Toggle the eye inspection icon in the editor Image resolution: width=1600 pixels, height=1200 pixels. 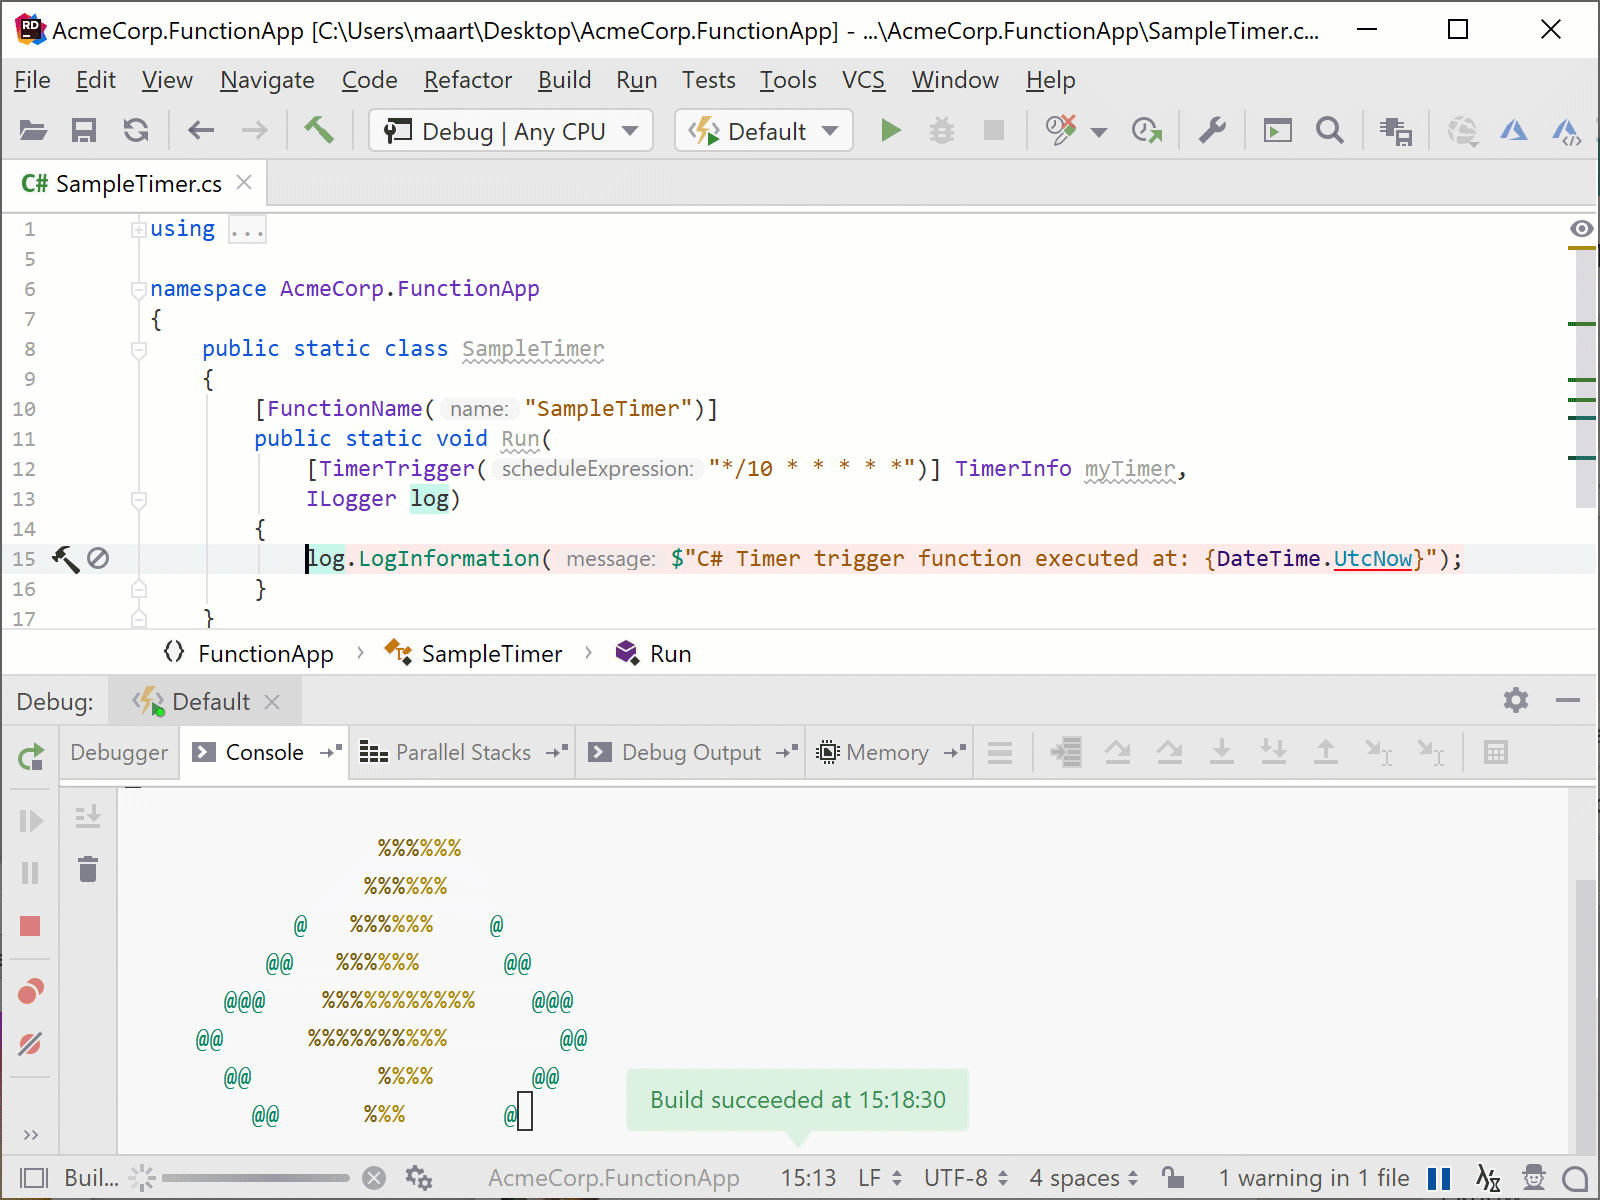(x=1581, y=229)
